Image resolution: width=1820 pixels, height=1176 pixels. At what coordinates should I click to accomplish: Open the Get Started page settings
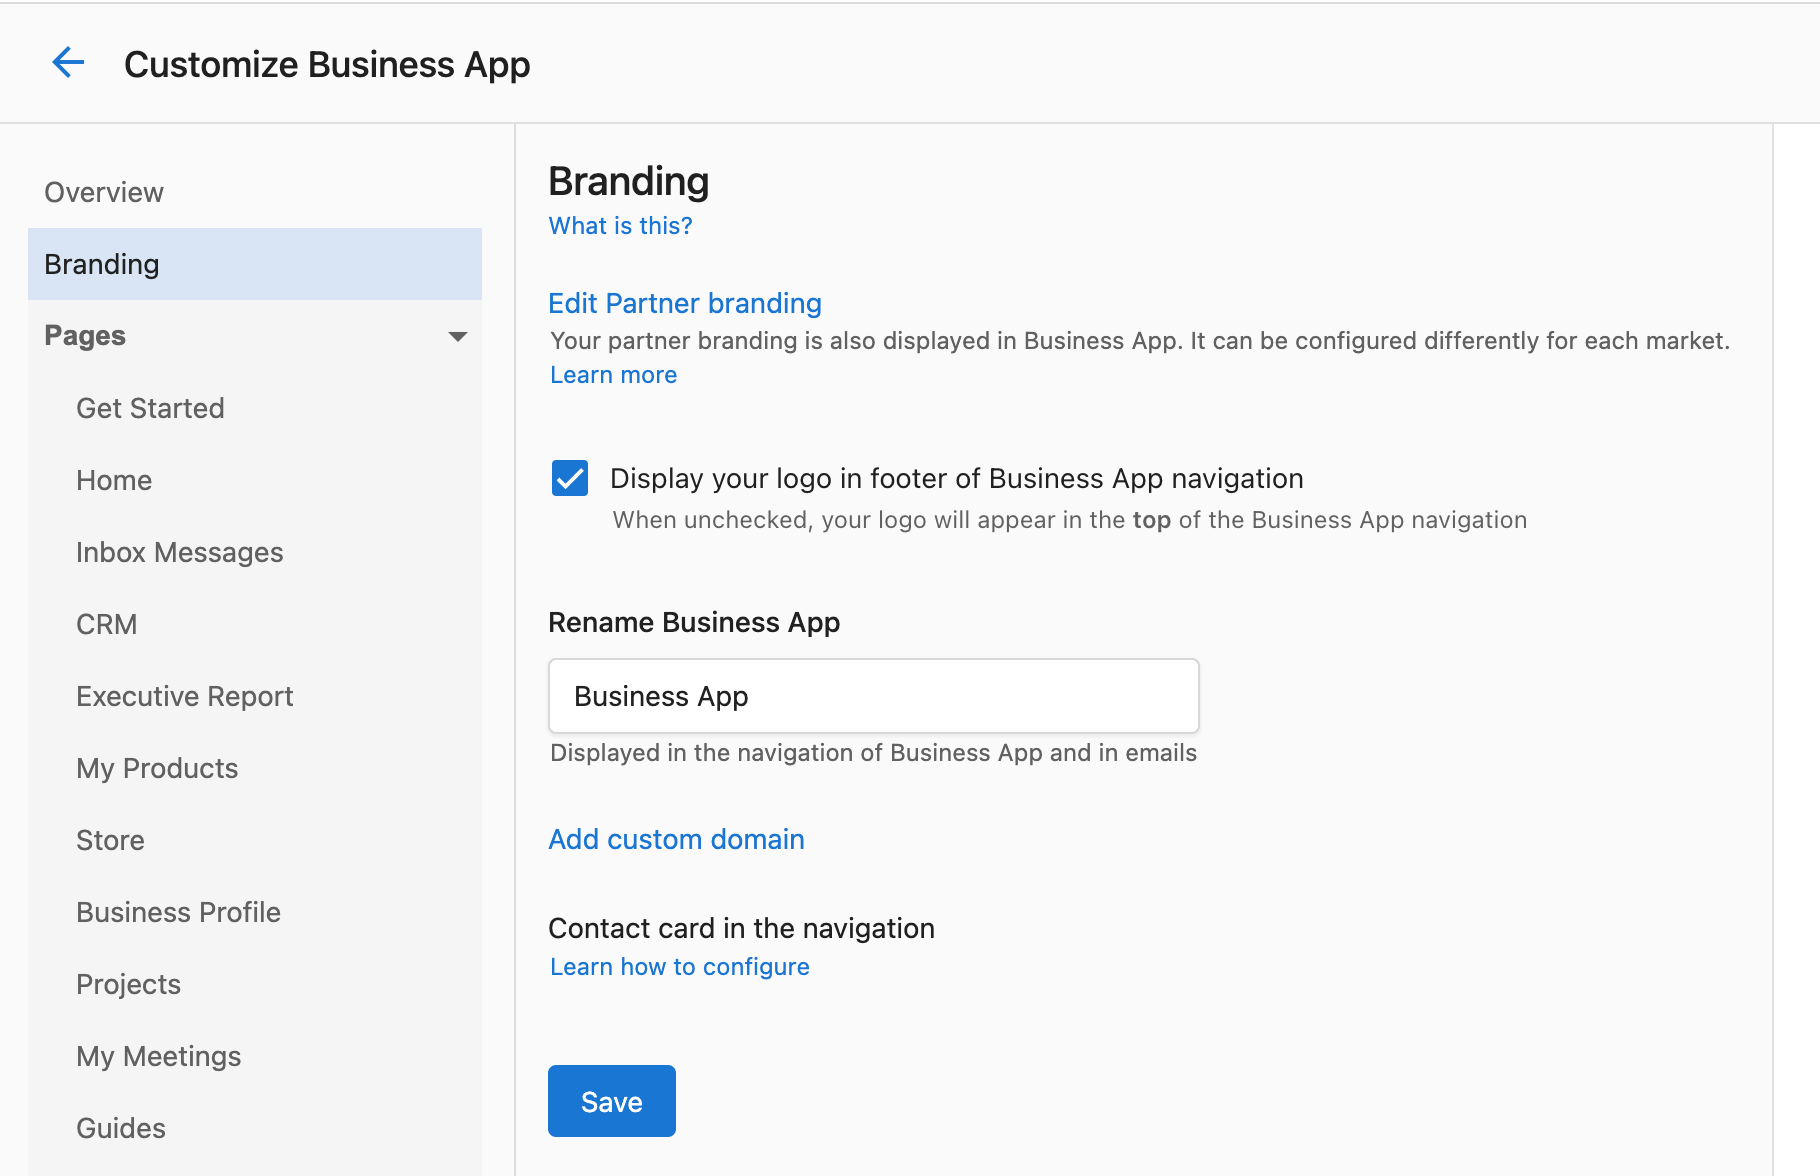(150, 408)
